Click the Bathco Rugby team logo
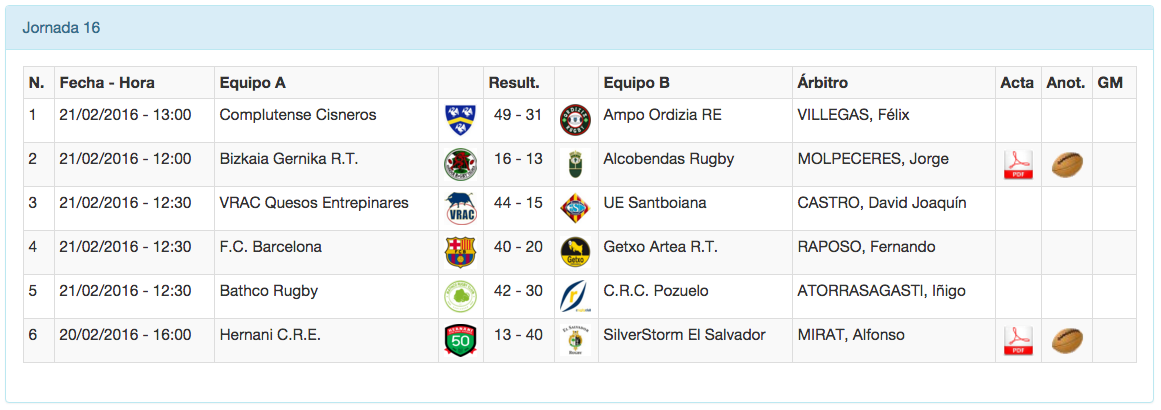Viewport: 1161px width, 410px height. tap(460, 296)
